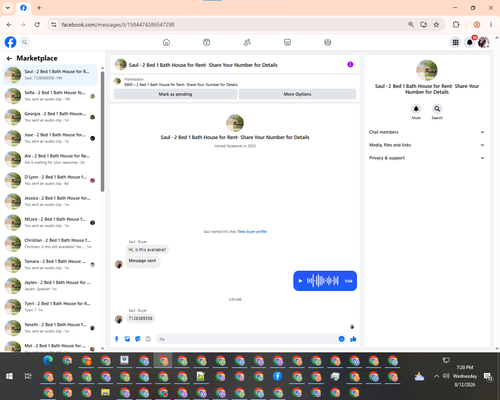The height and width of the screenshot is (400, 500).
Task: Expand Chat members section
Action: pyautogui.click(x=427, y=132)
